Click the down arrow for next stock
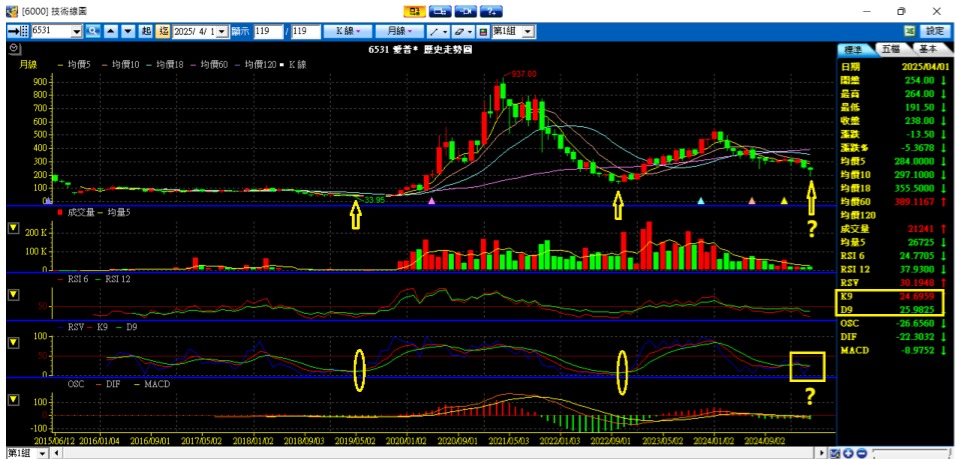 point(129,32)
